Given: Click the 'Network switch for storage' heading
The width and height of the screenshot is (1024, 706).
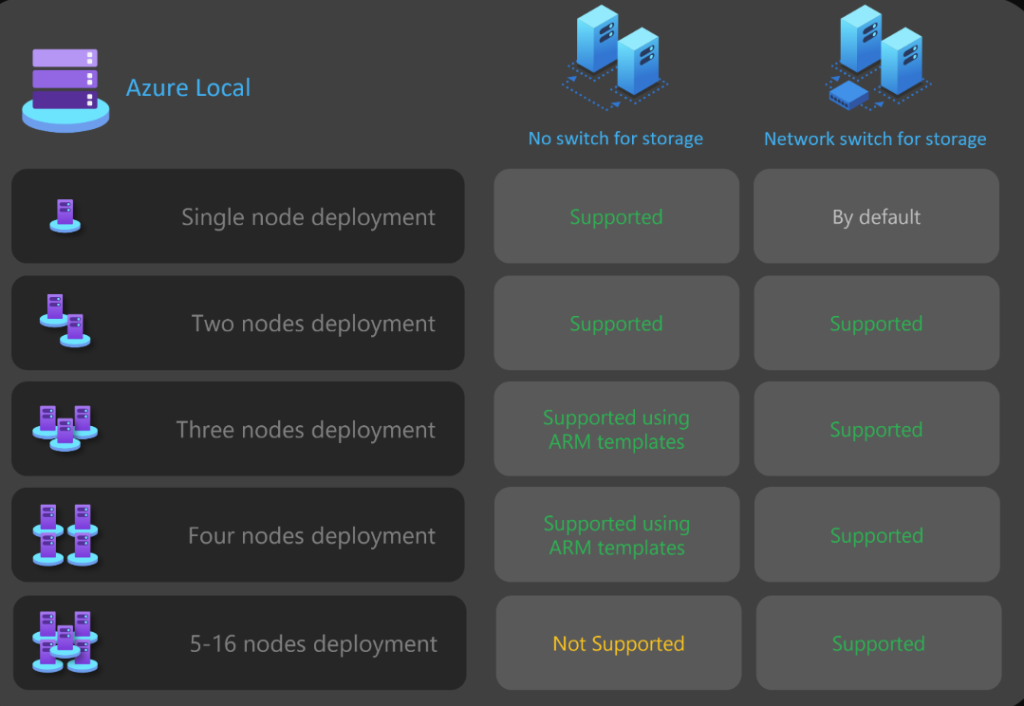Looking at the screenshot, I should pos(875,139).
